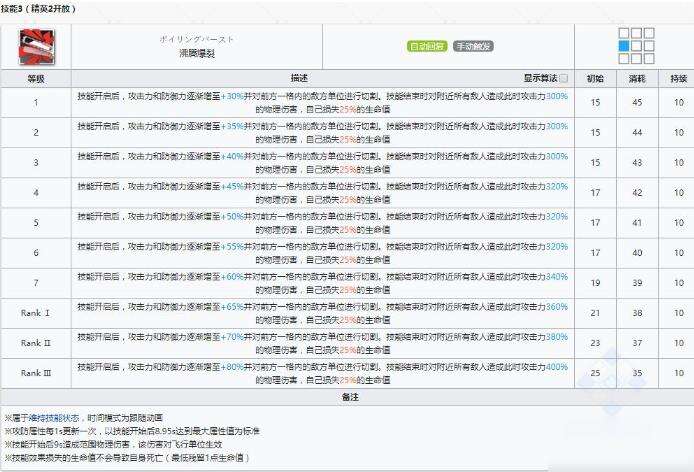Click the note about 最低残留1点生命值

point(127,457)
